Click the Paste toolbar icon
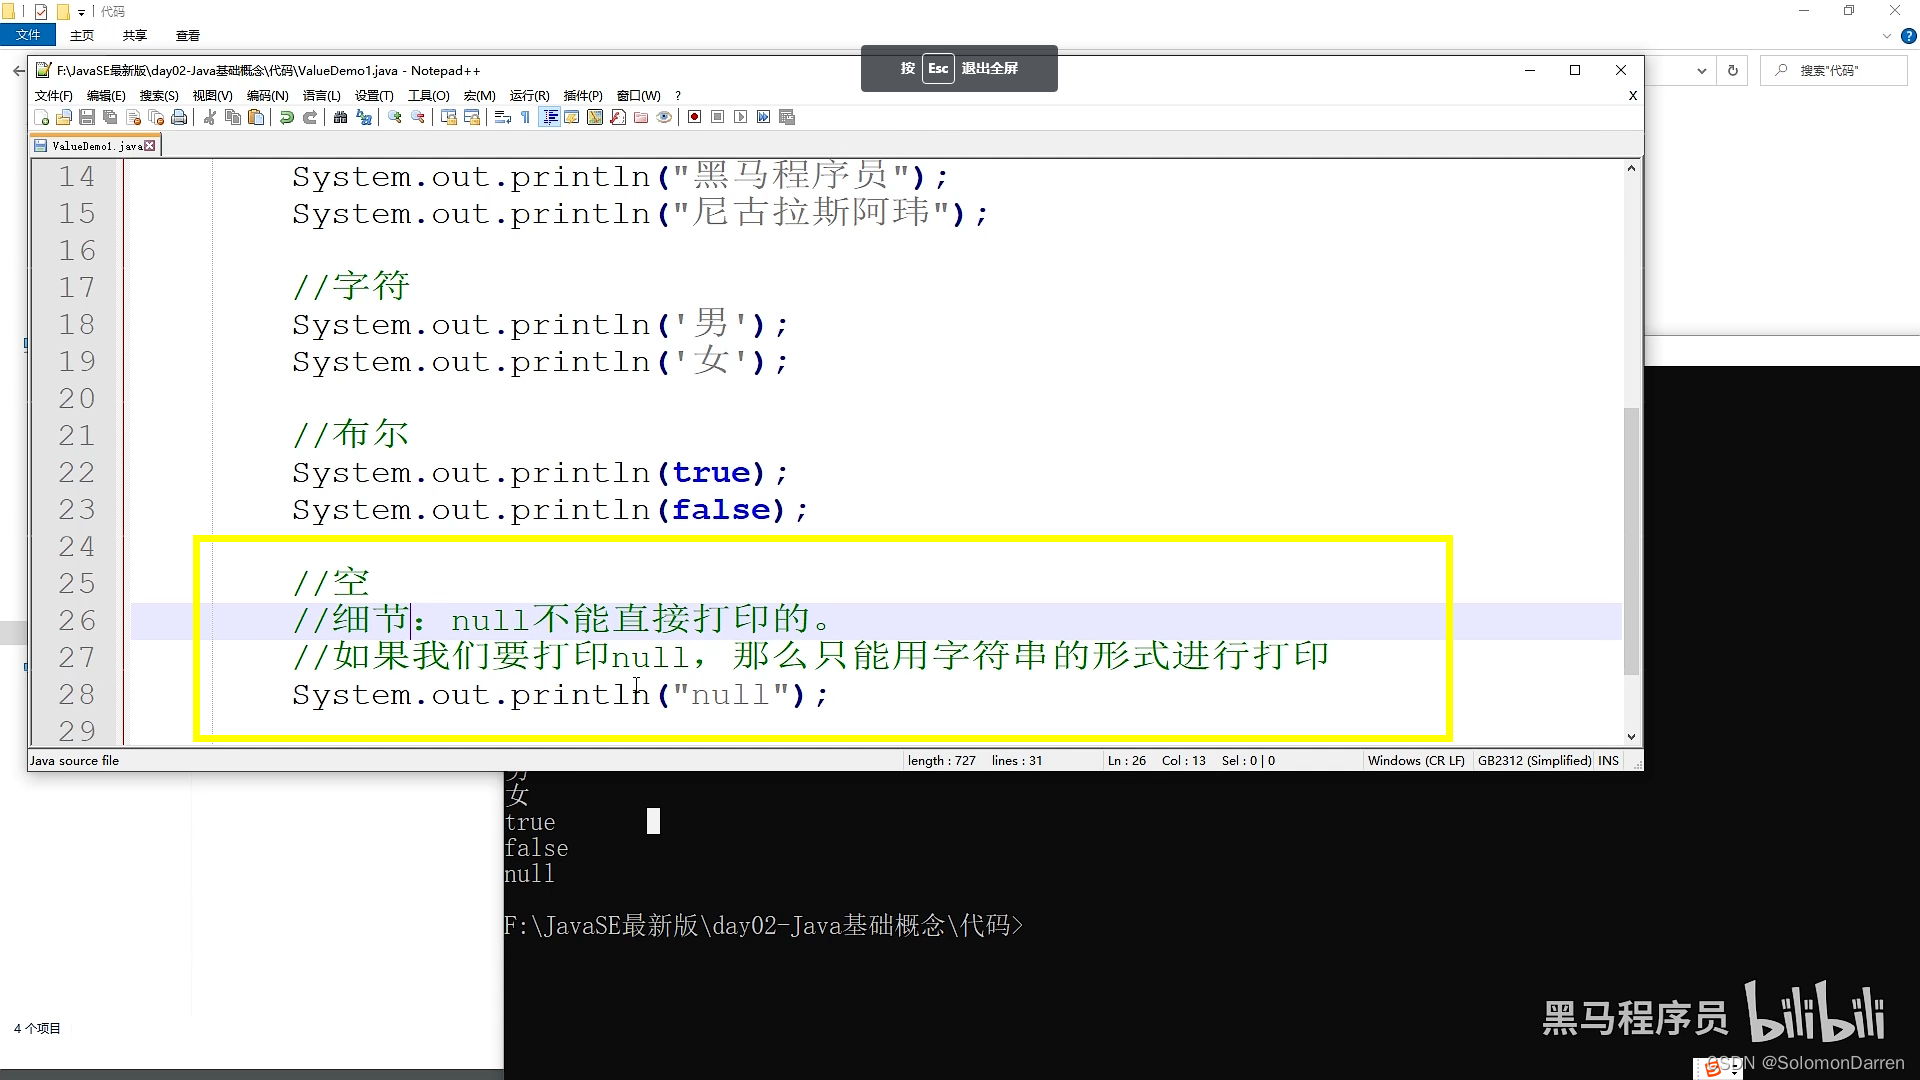The width and height of the screenshot is (1920, 1080). [x=256, y=117]
